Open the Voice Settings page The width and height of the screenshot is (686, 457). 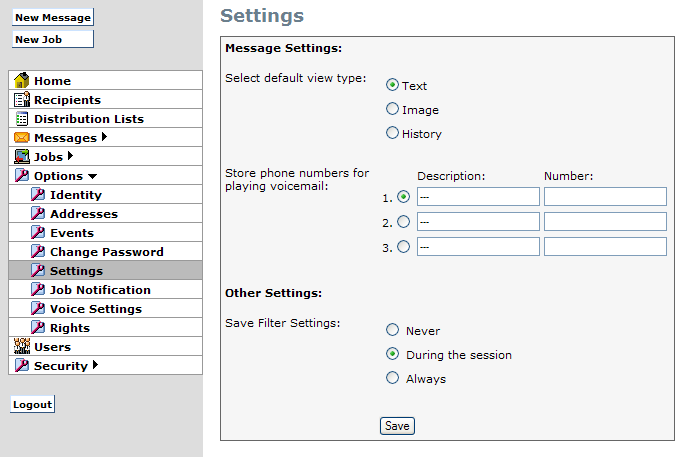95,309
